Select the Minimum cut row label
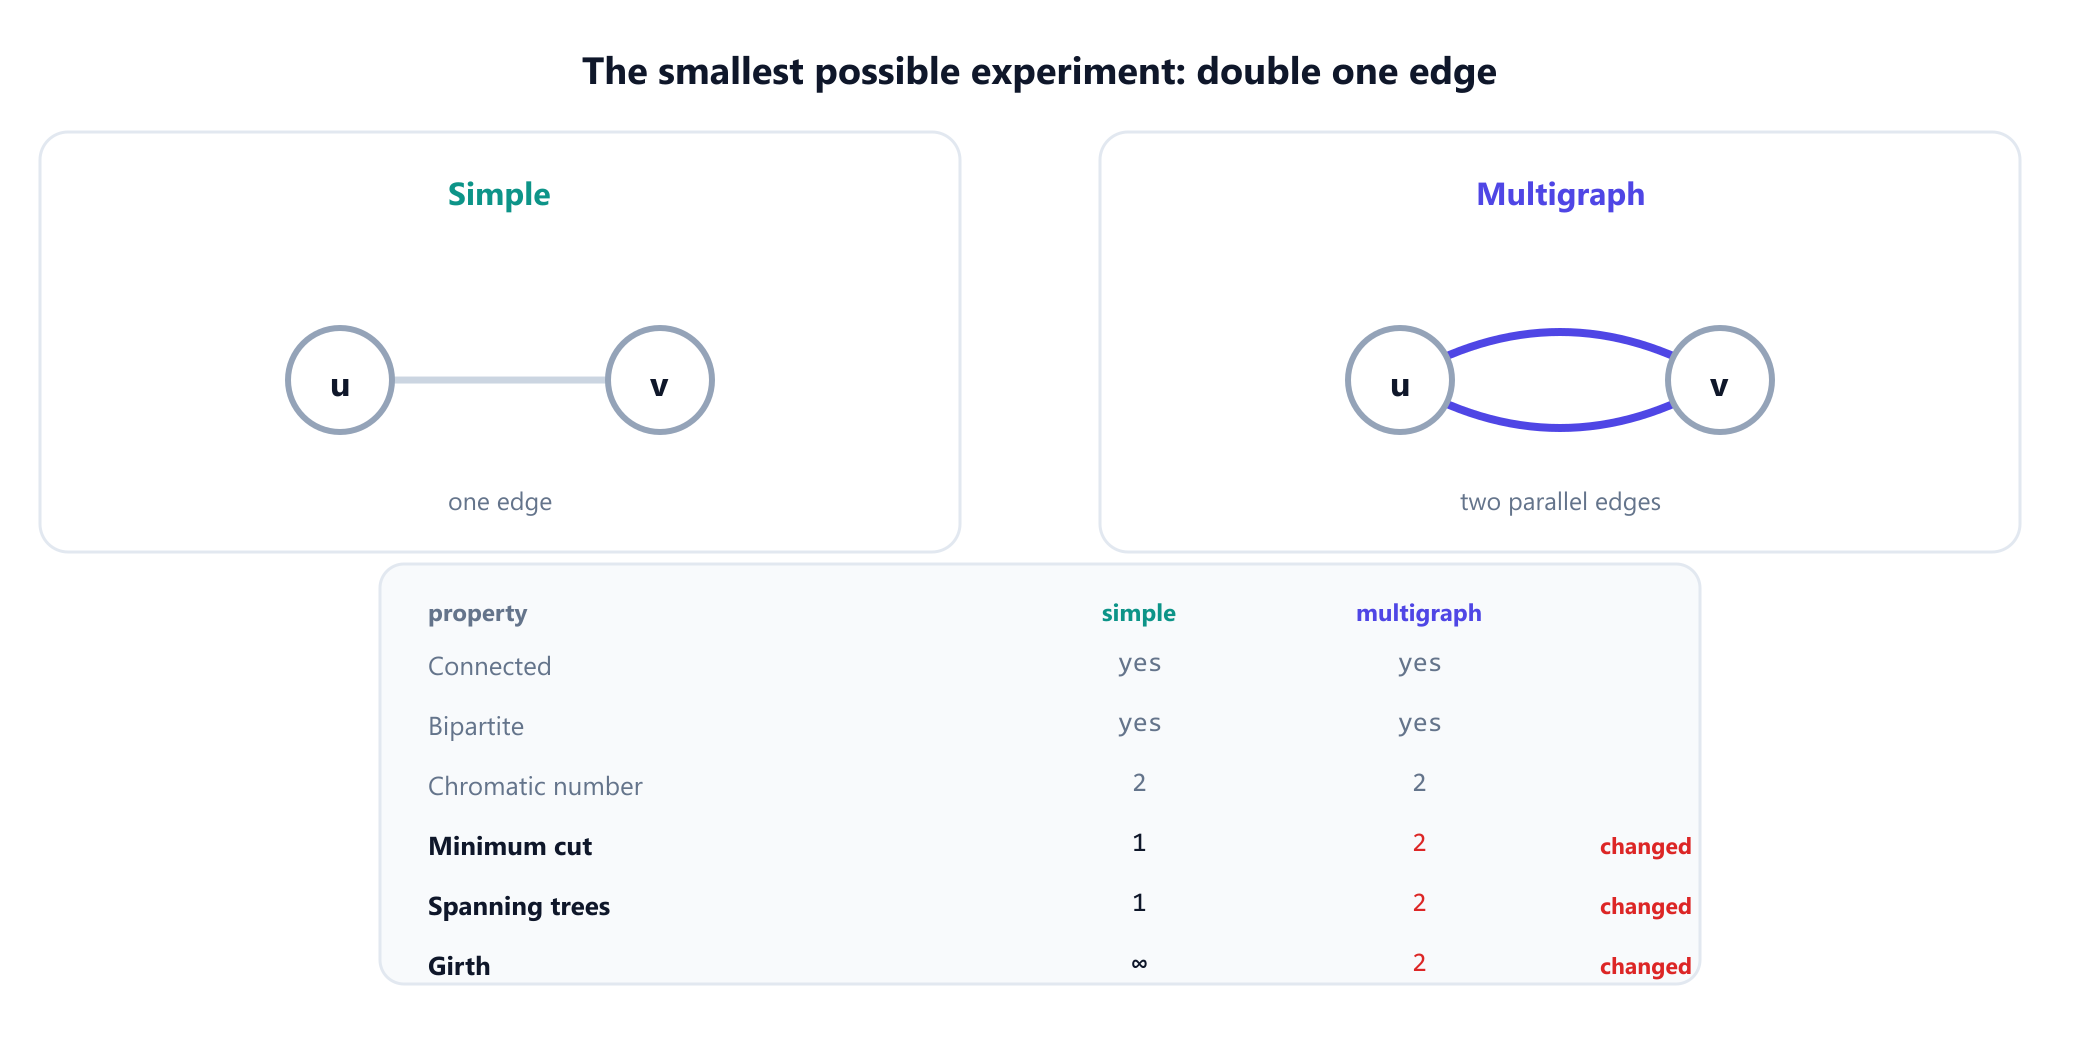The image size is (2080, 1040). click(510, 846)
